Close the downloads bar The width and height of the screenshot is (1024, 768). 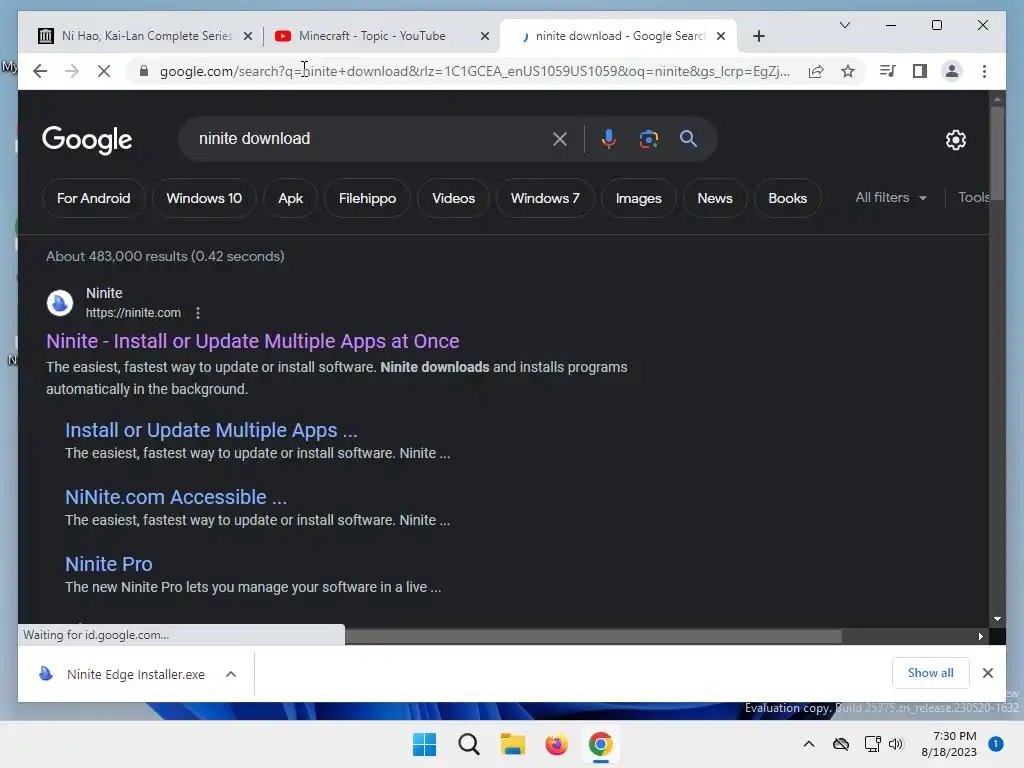[x=987, y=673]
